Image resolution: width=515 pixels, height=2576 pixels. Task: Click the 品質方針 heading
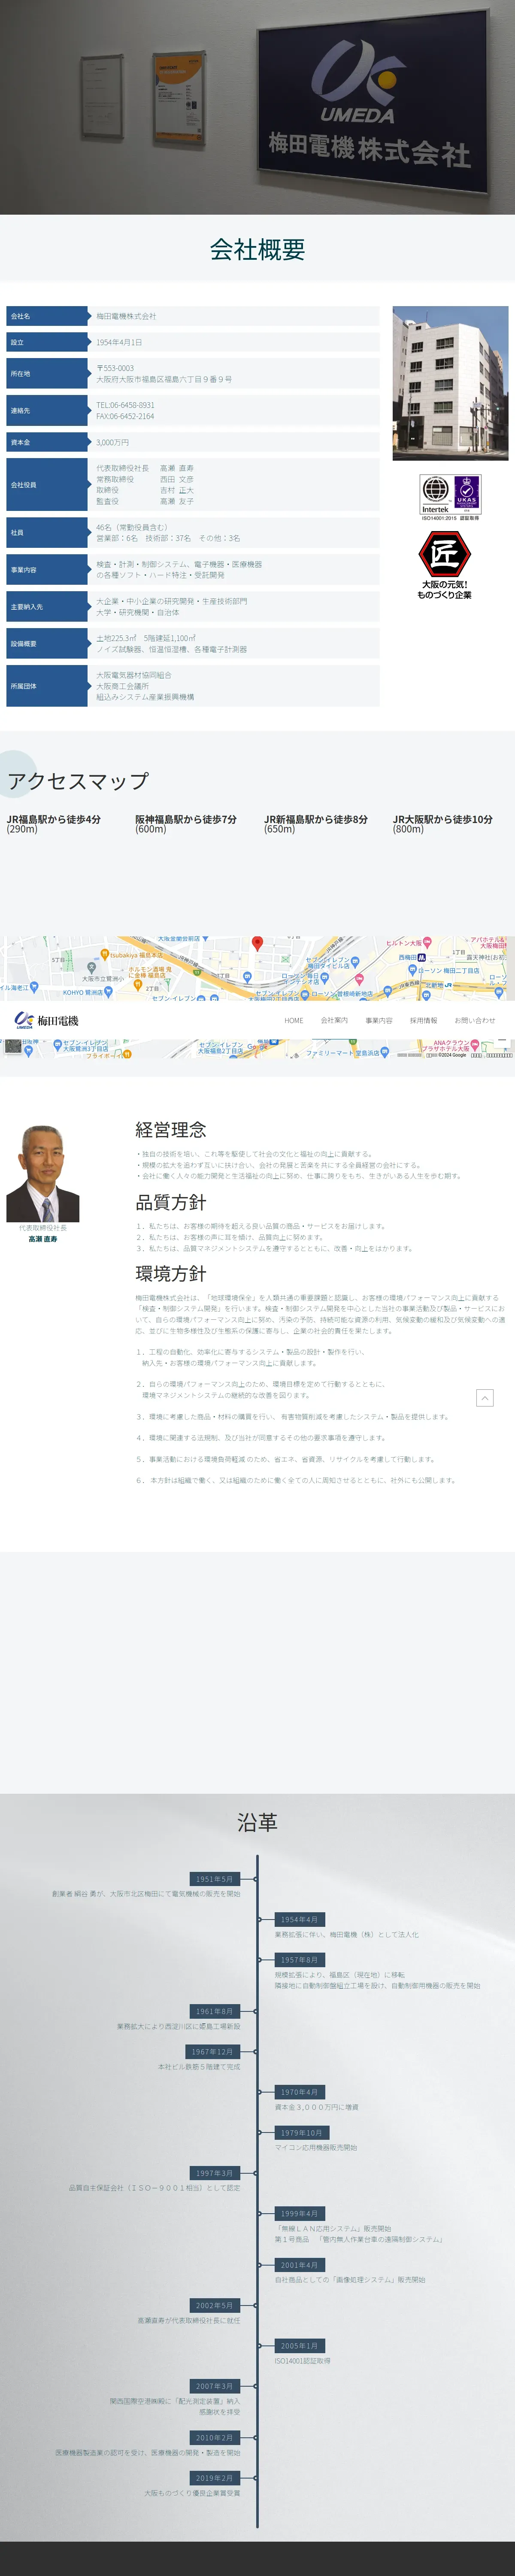171,1202
